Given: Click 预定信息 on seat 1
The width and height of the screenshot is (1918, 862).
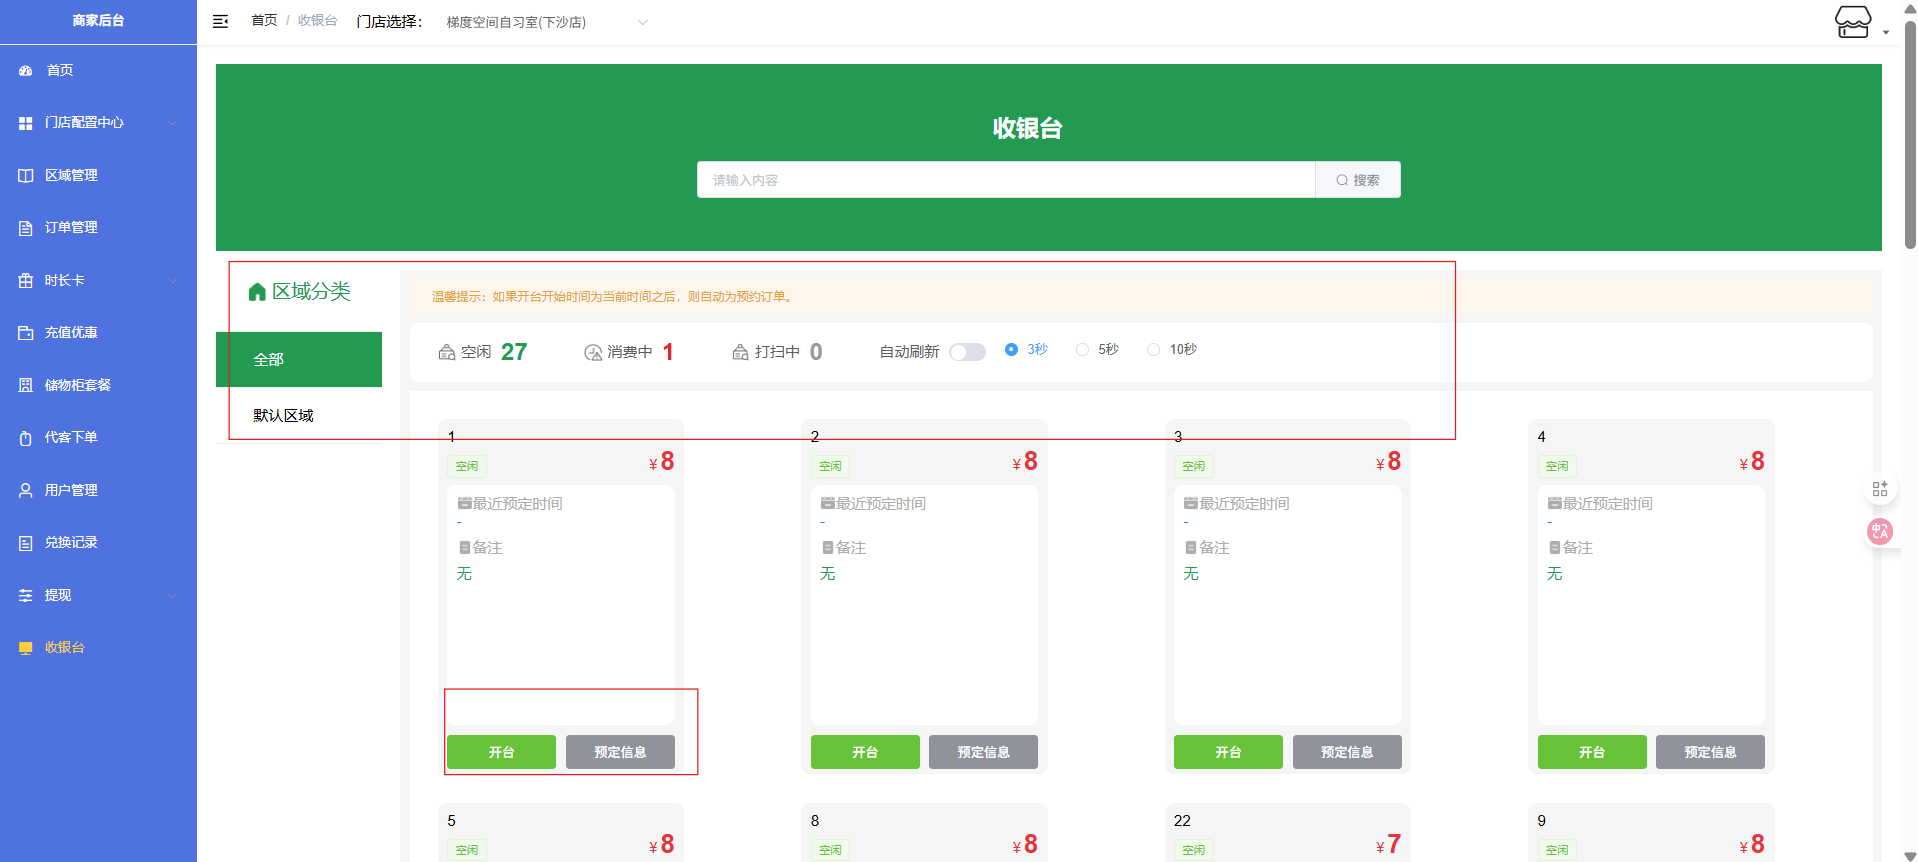Looking at the screenshot, I should coord(620,752).
